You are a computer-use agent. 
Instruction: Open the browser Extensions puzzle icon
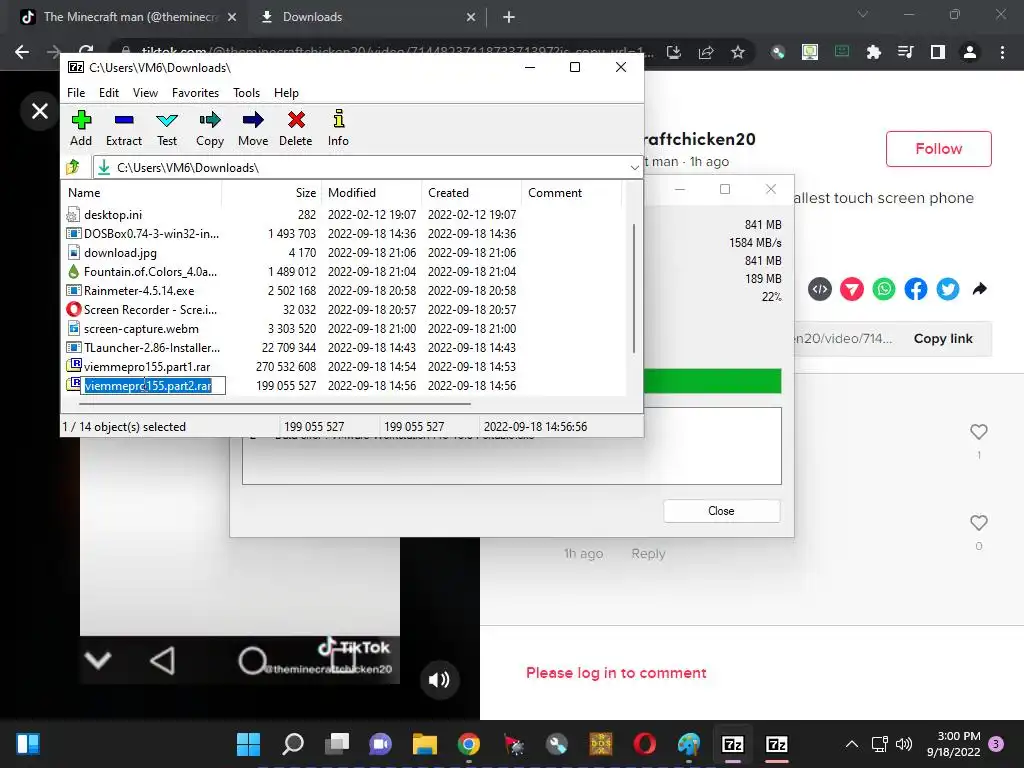pyautogui.click(x=874, y=52)
